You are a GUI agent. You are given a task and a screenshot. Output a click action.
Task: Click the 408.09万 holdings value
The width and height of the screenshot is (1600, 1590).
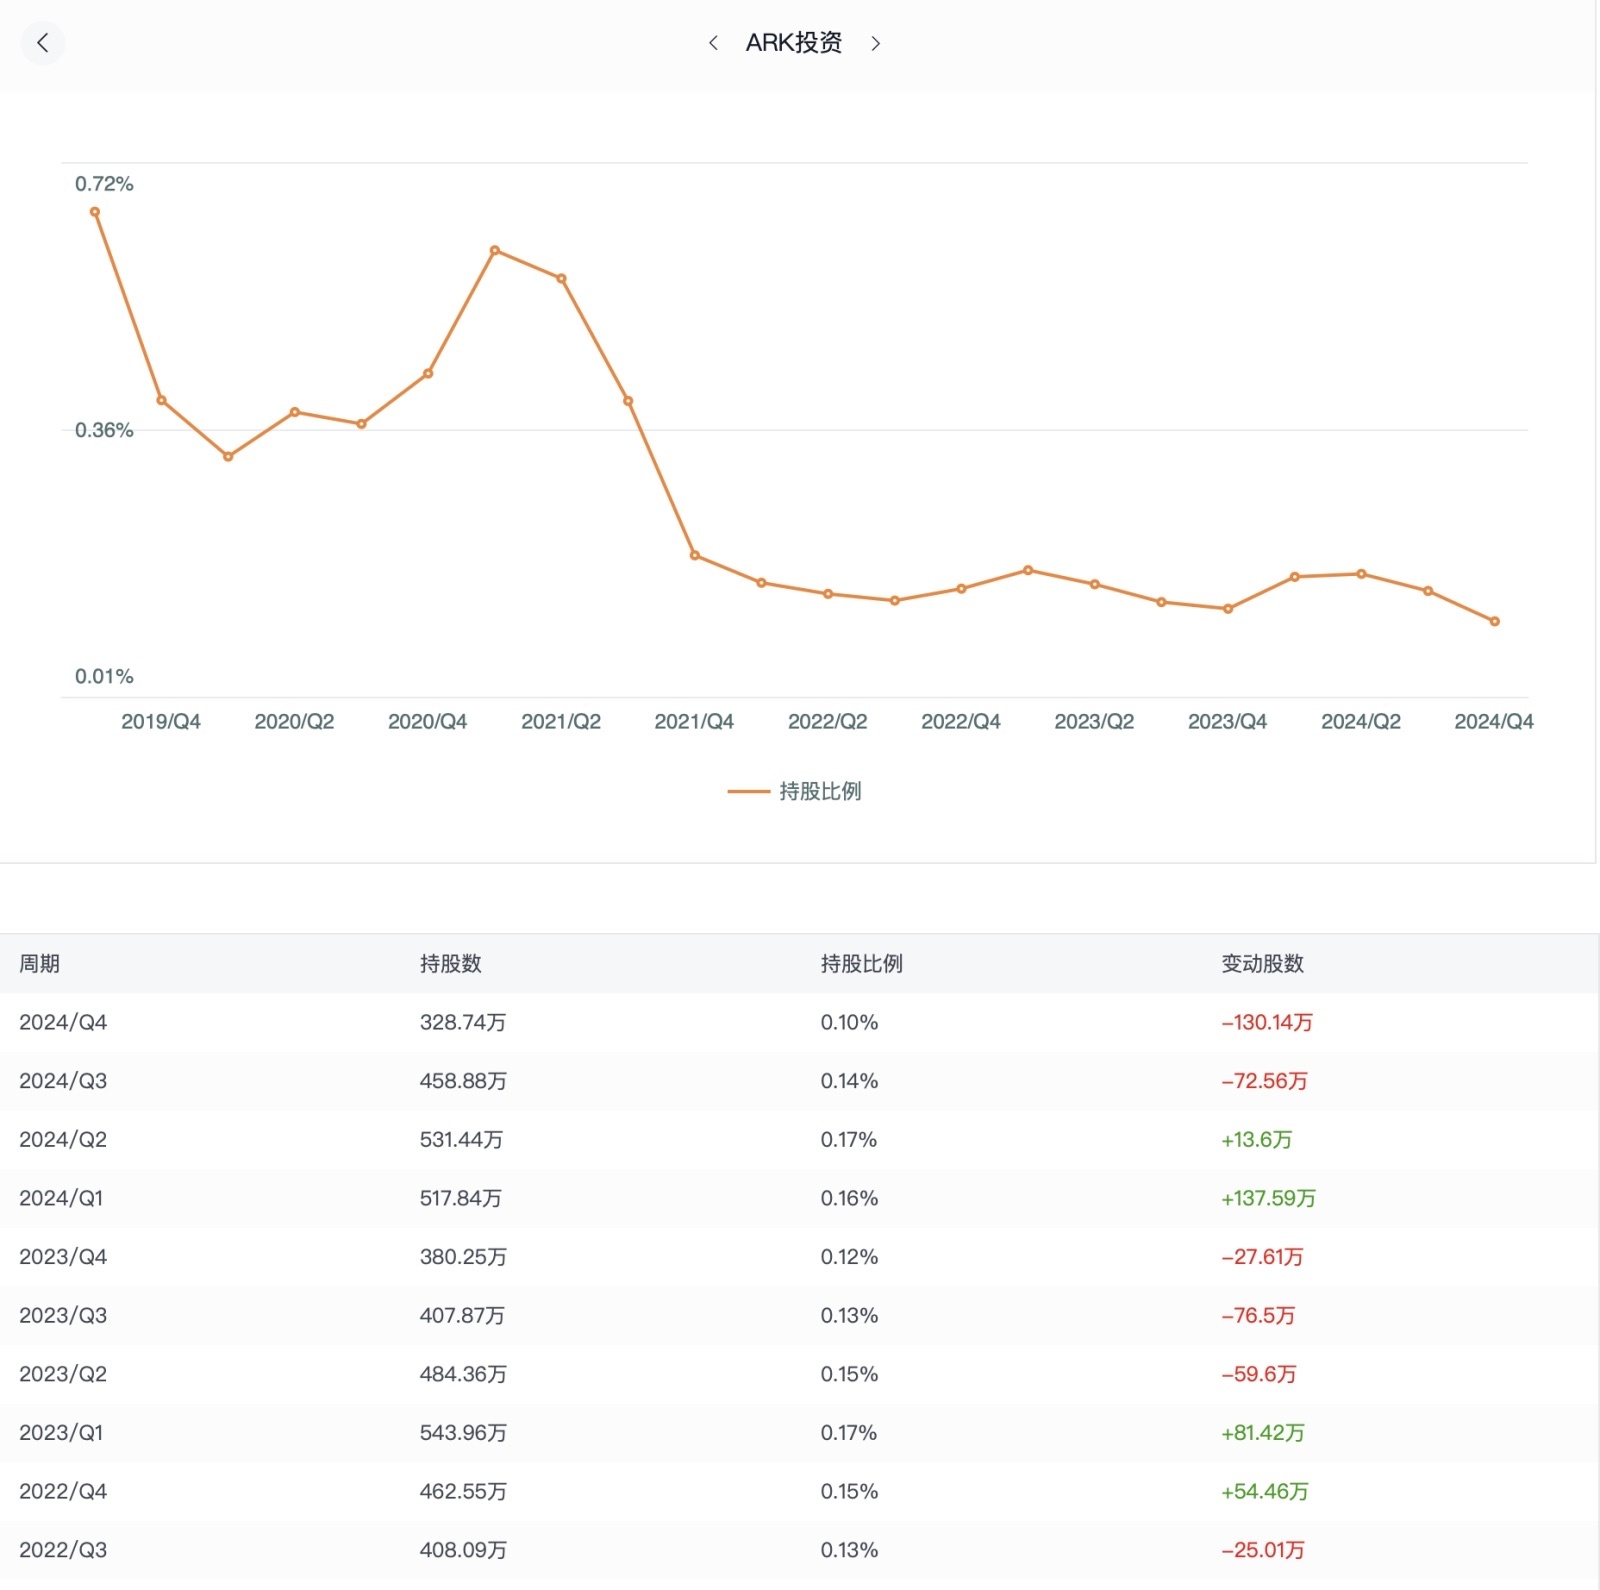click(463, 1550)
